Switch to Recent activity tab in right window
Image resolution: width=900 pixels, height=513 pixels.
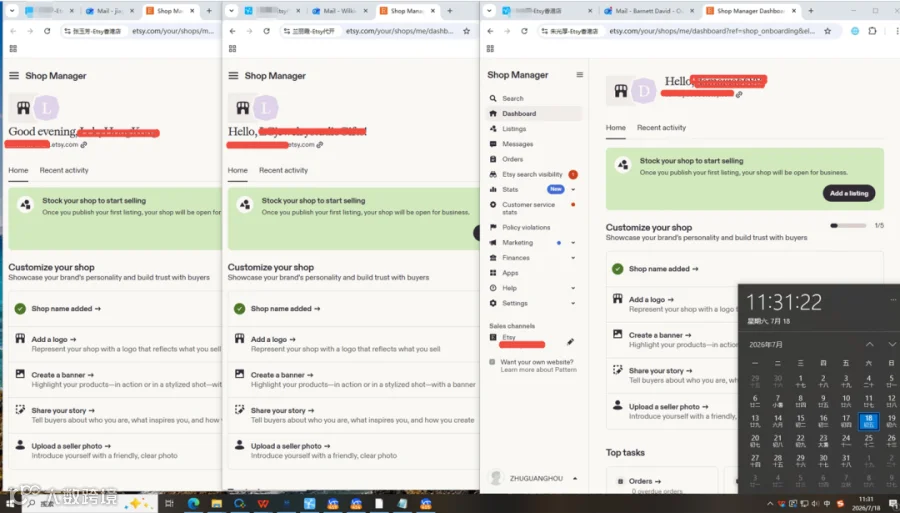click(x=661, y=128)
